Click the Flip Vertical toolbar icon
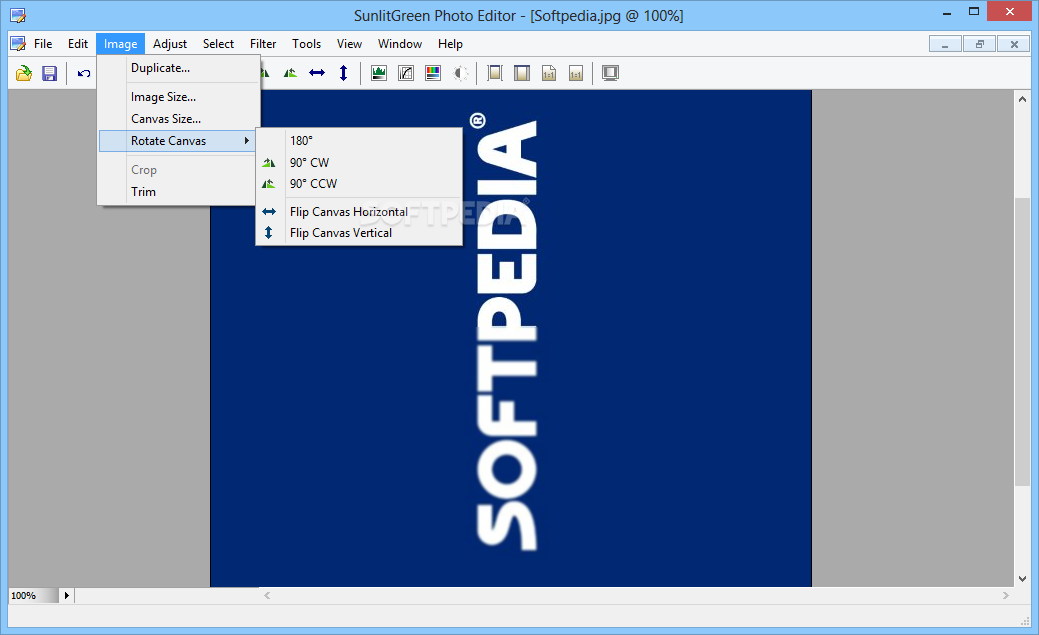This screenshot has height=635, width=1039. (343, 73)
